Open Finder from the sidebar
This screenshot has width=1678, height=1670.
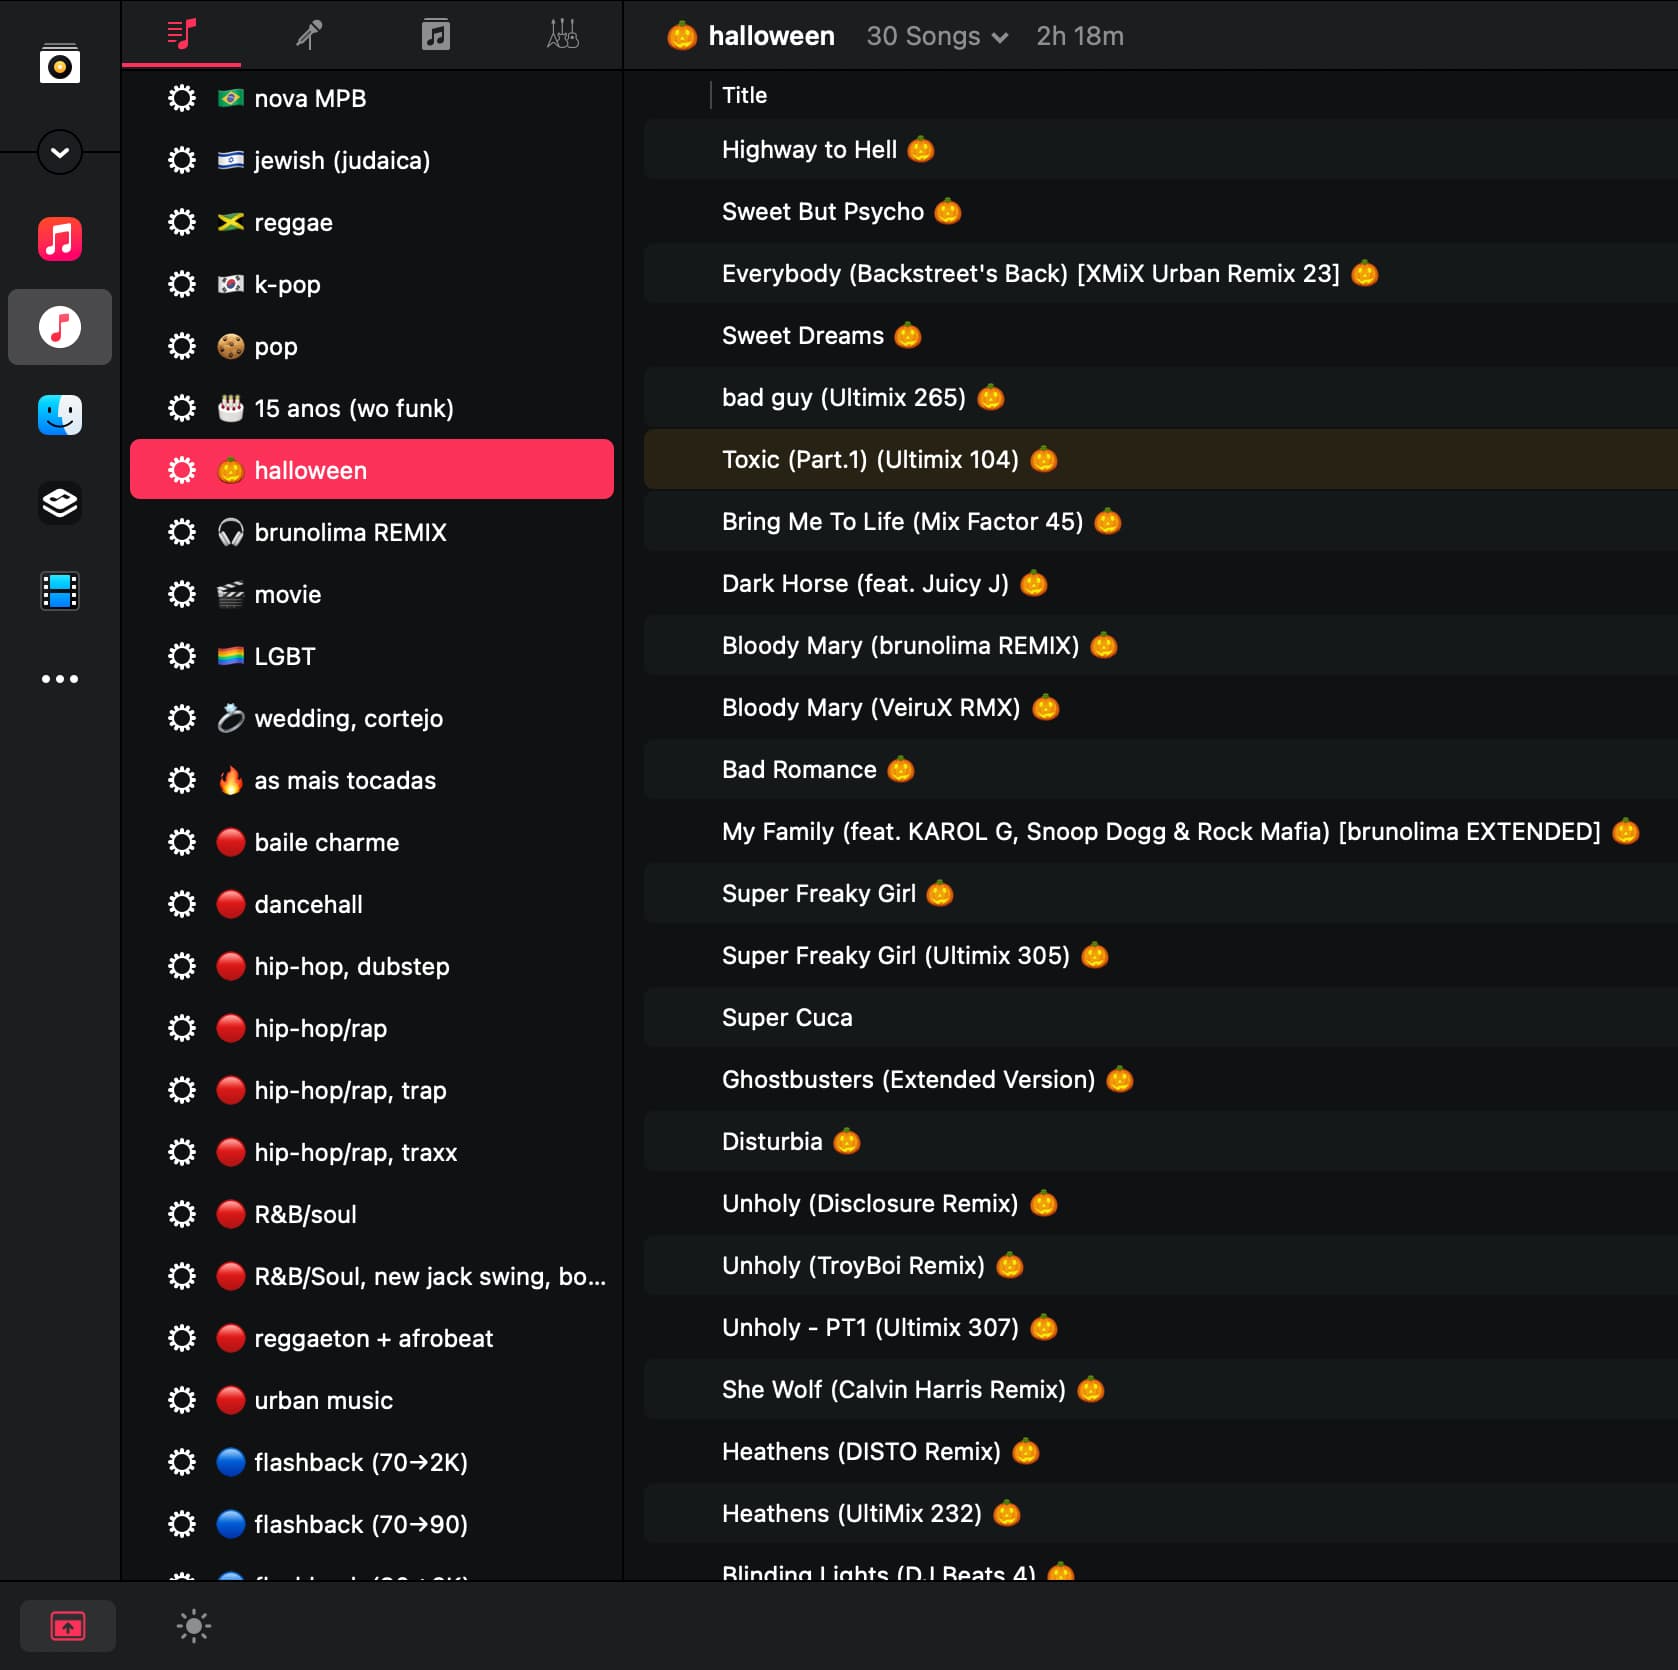[x=60, y=415]
